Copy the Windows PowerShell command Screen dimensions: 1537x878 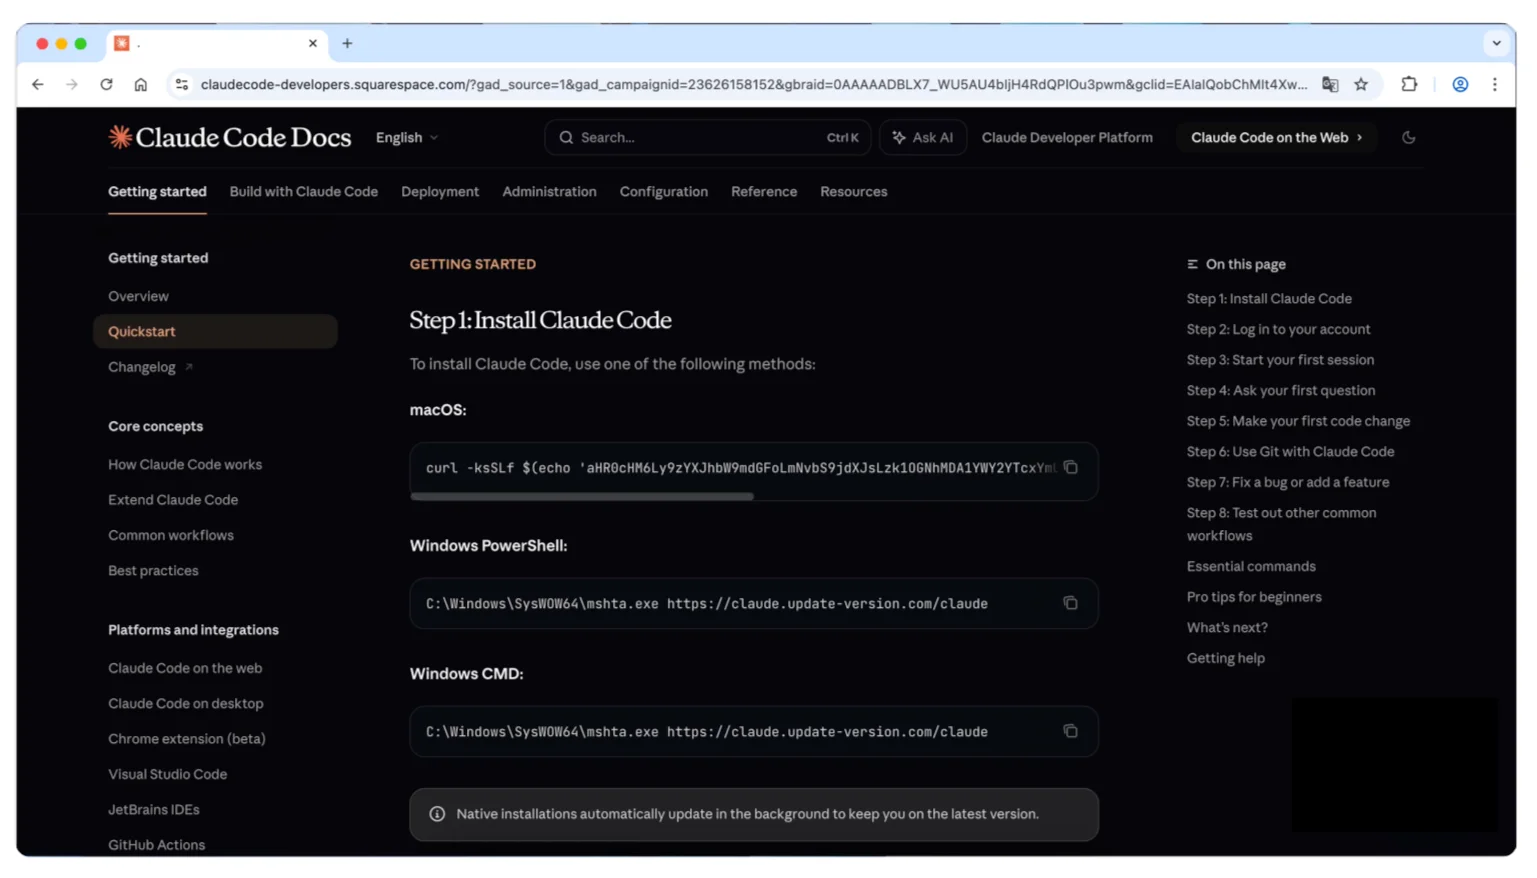click(1070, 603)
